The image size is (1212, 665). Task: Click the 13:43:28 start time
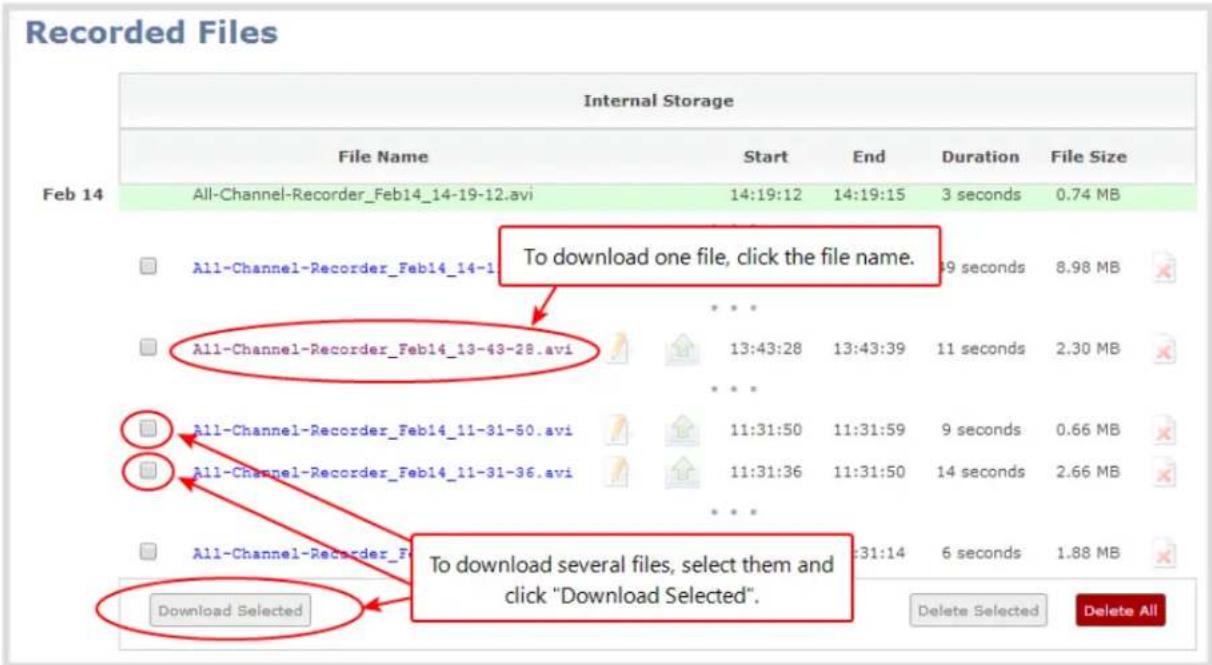pos(766,349)
